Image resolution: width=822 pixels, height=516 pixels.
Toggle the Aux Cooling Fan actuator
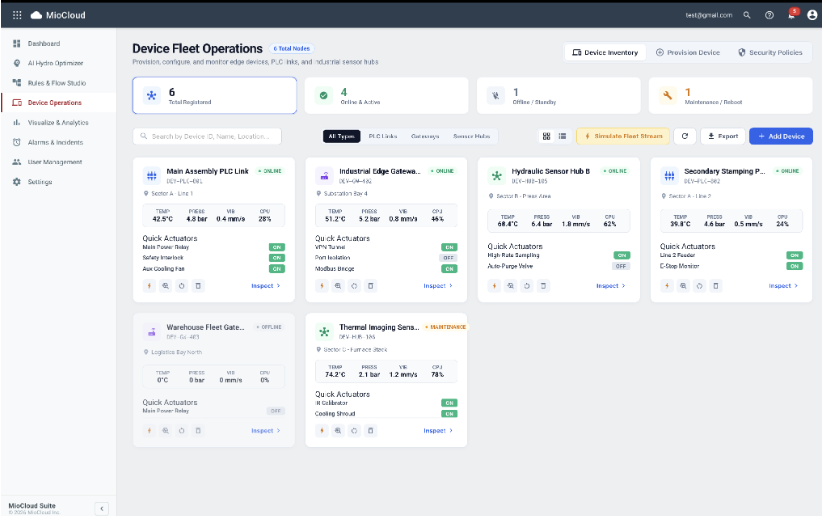[x=277, y=268]
